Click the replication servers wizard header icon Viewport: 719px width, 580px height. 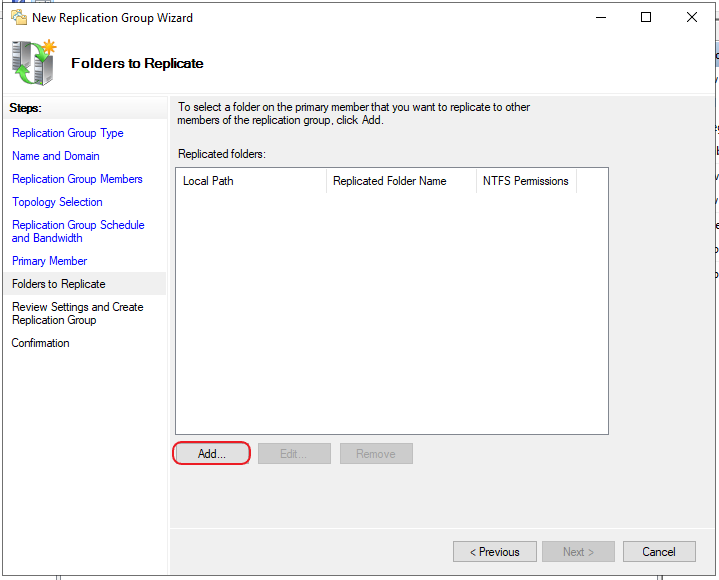(34, 63)
